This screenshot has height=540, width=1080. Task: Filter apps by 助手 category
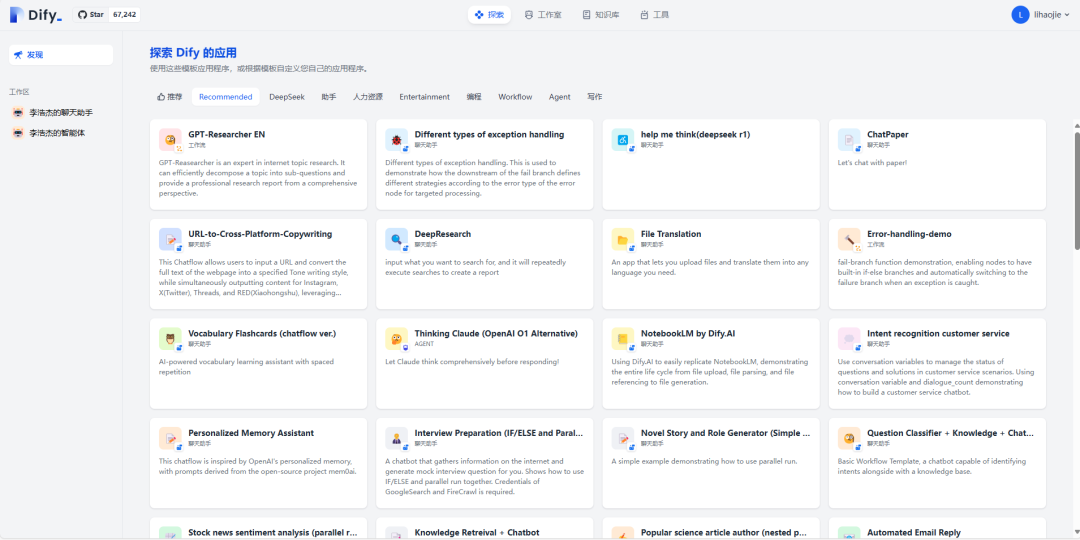329,97
